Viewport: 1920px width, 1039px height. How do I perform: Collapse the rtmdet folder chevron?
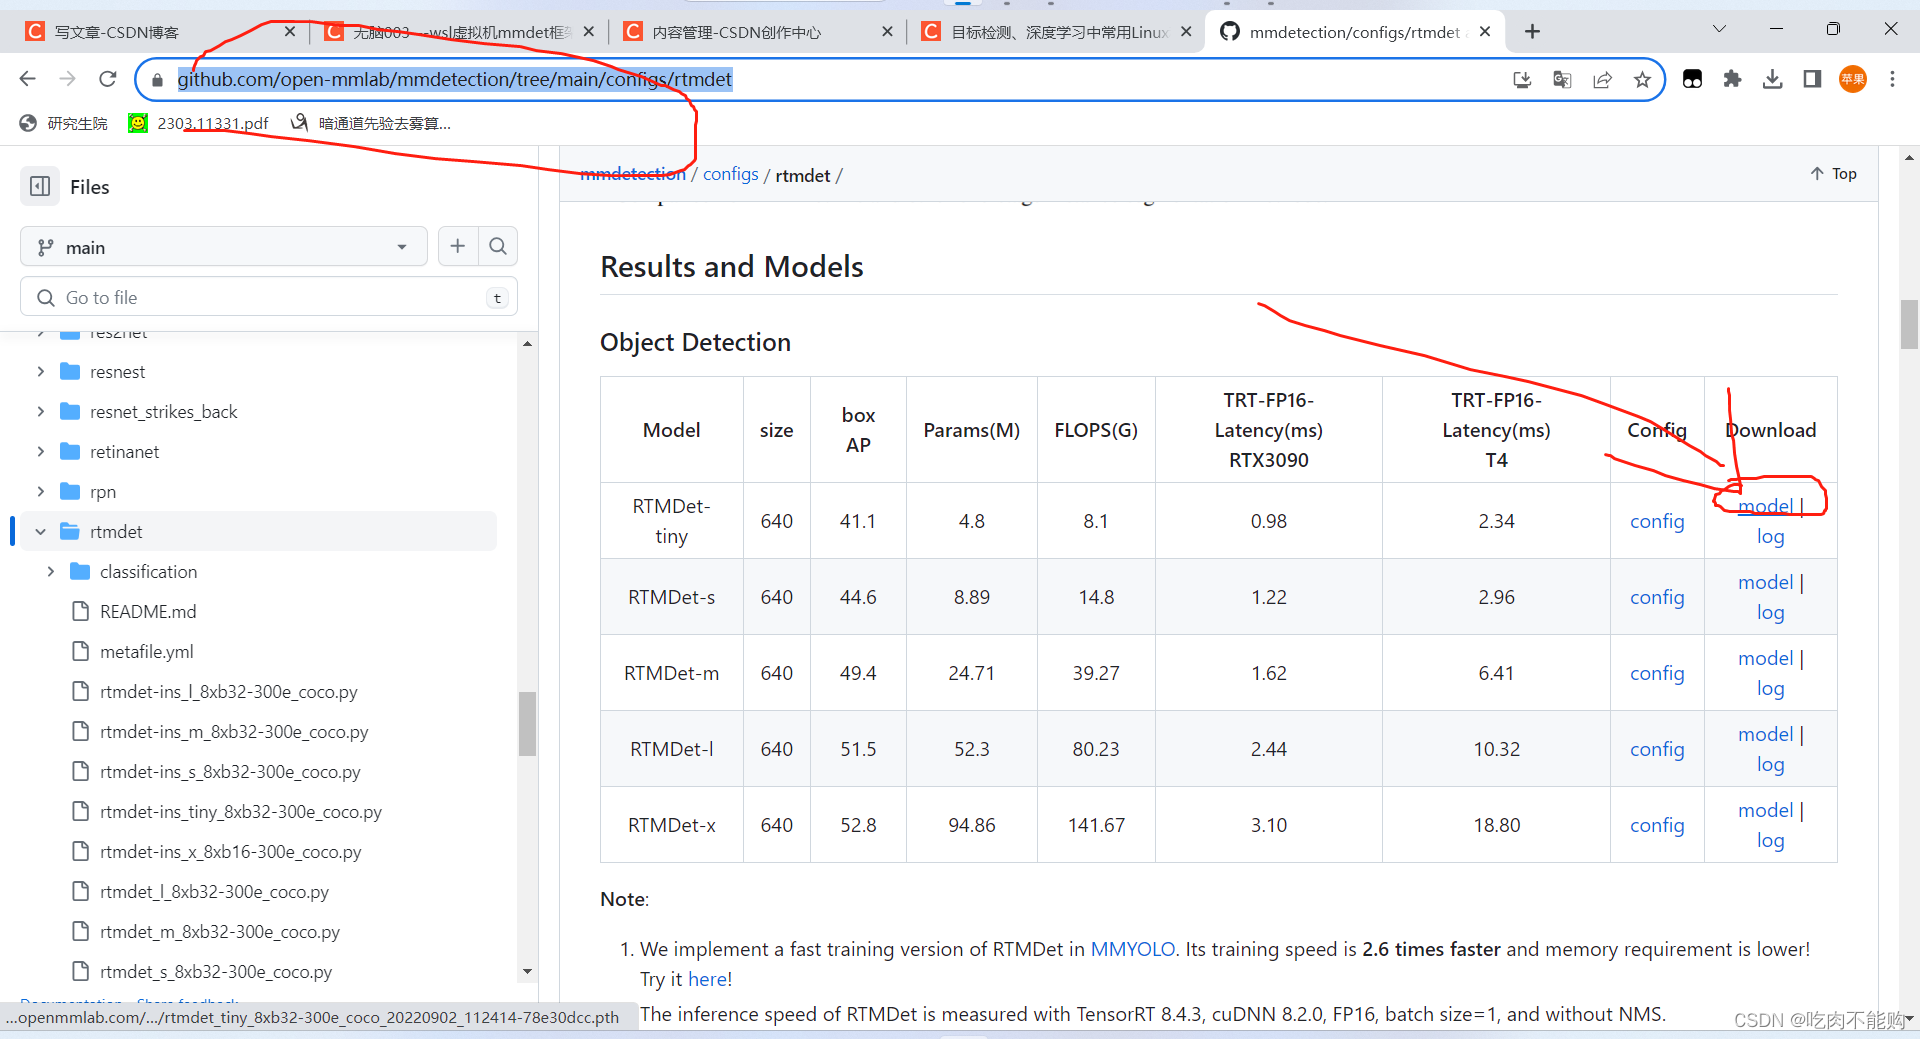[x=40, y=531]
